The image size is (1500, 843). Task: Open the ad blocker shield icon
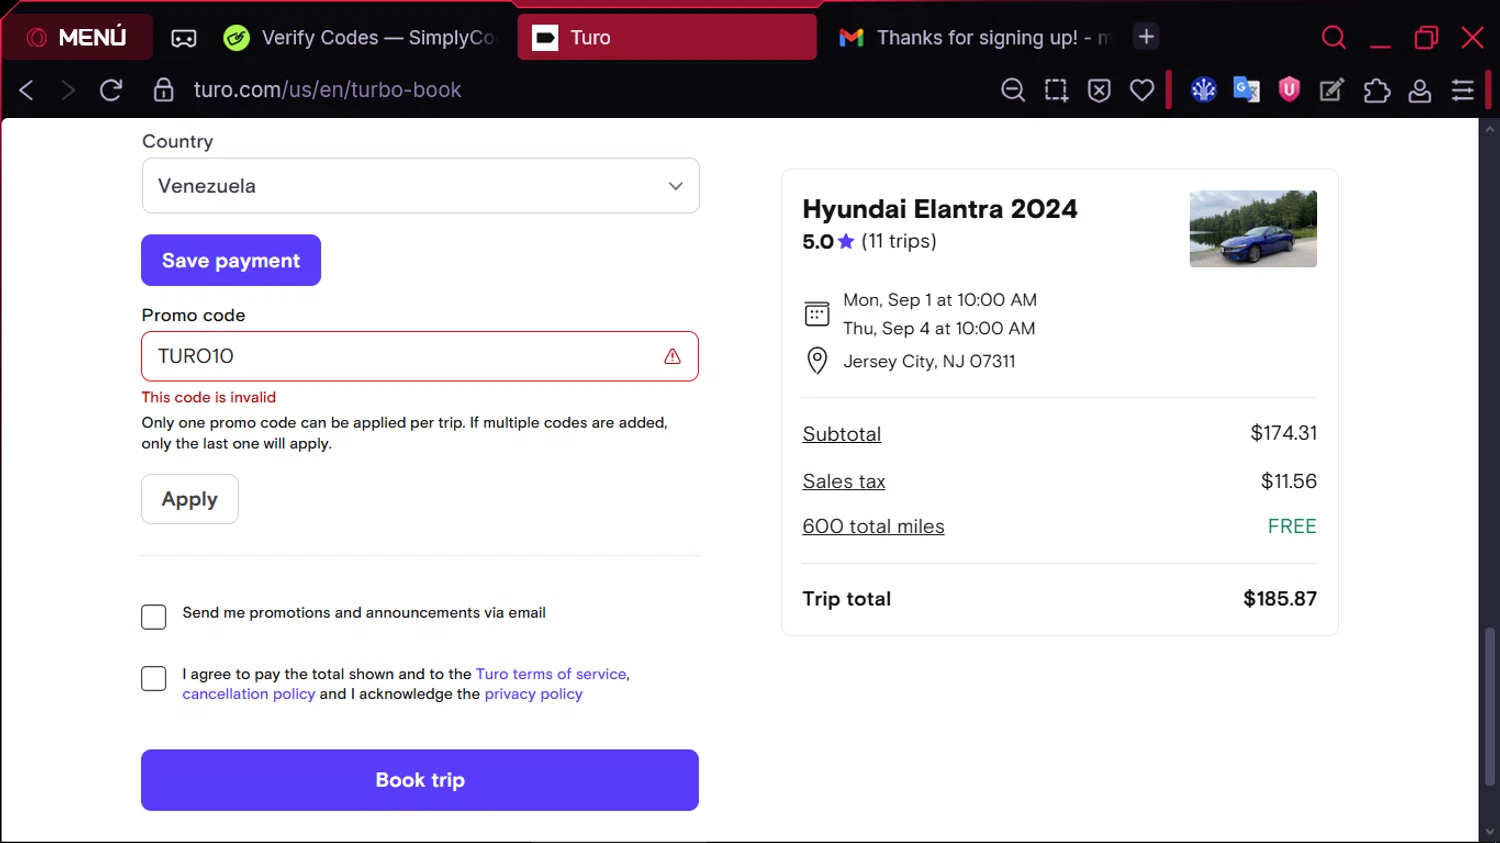(x=1099, y=90)
